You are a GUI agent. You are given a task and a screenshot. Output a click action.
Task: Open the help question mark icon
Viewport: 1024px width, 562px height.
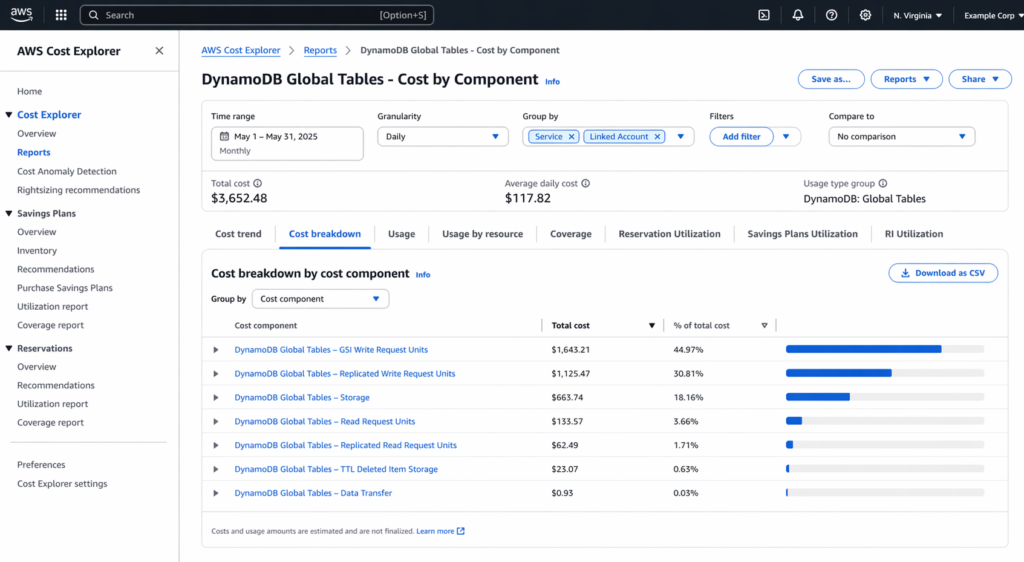831,15
